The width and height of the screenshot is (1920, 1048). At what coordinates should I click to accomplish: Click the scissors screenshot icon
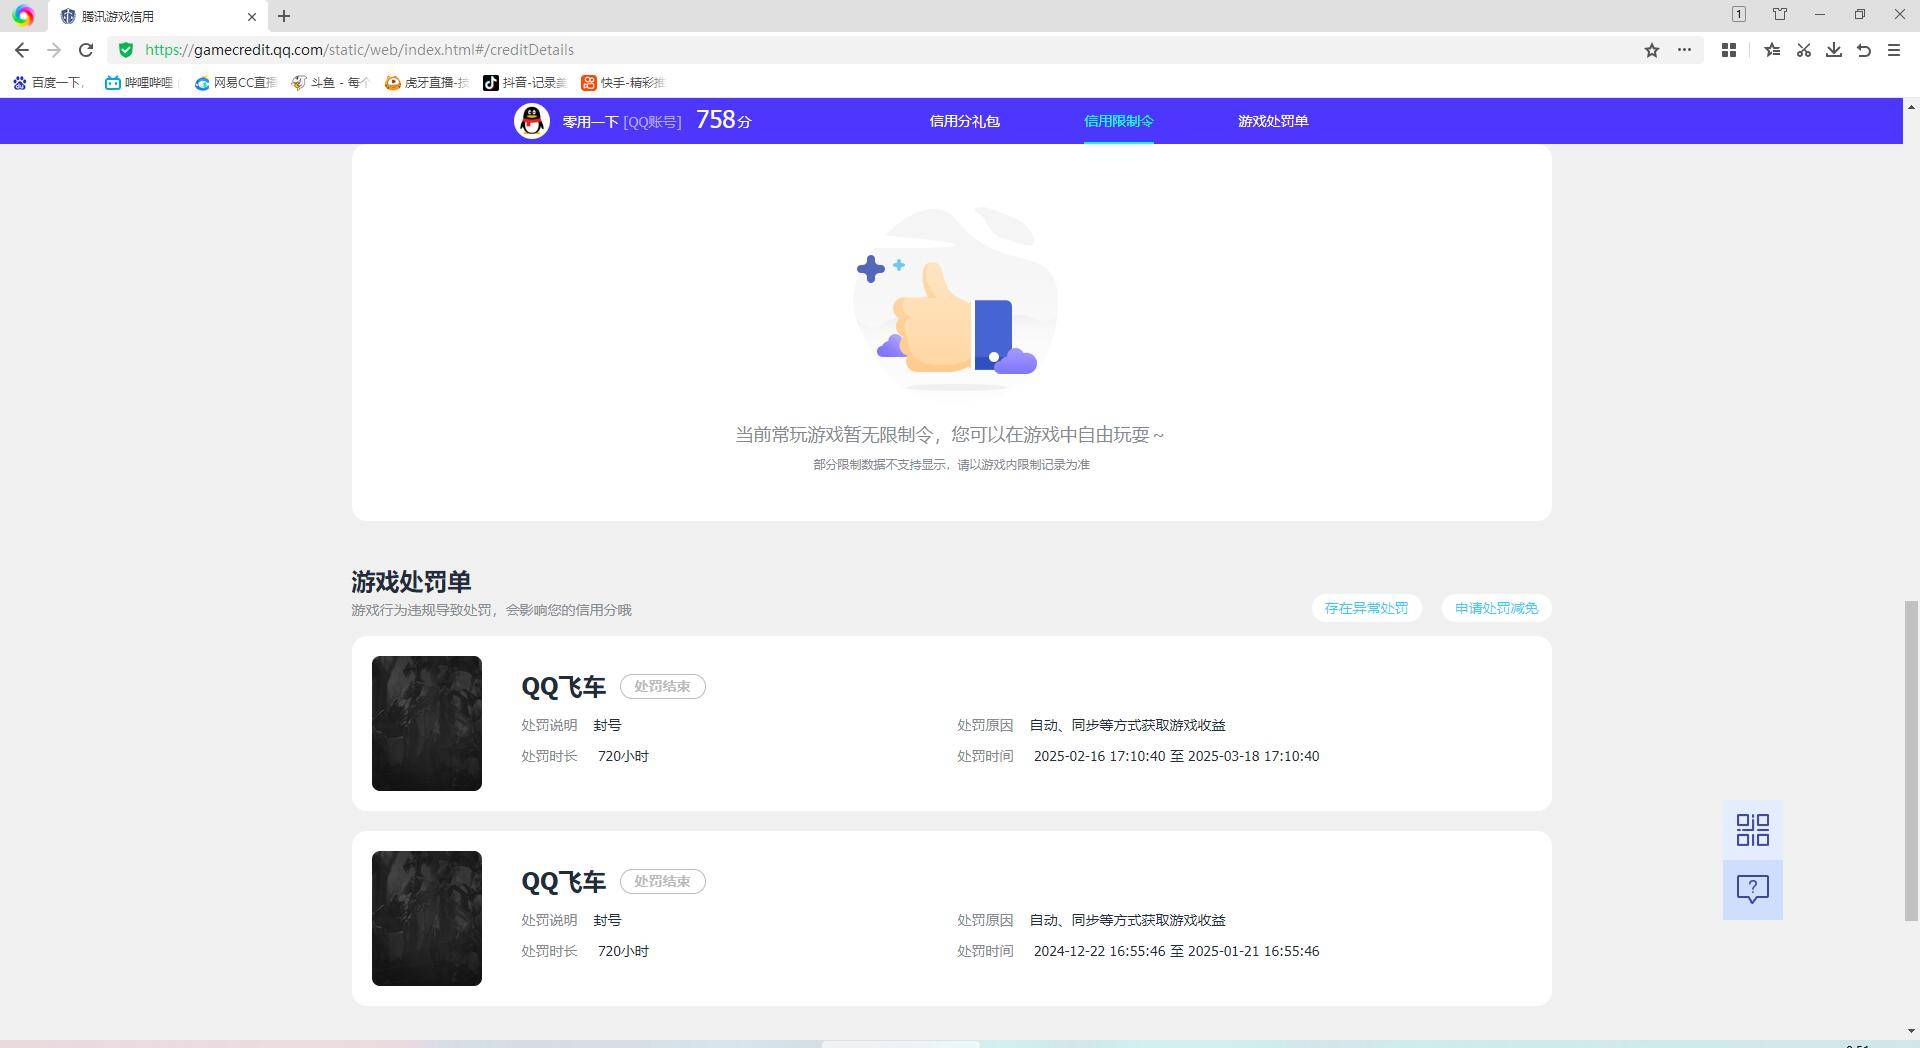1804,50
